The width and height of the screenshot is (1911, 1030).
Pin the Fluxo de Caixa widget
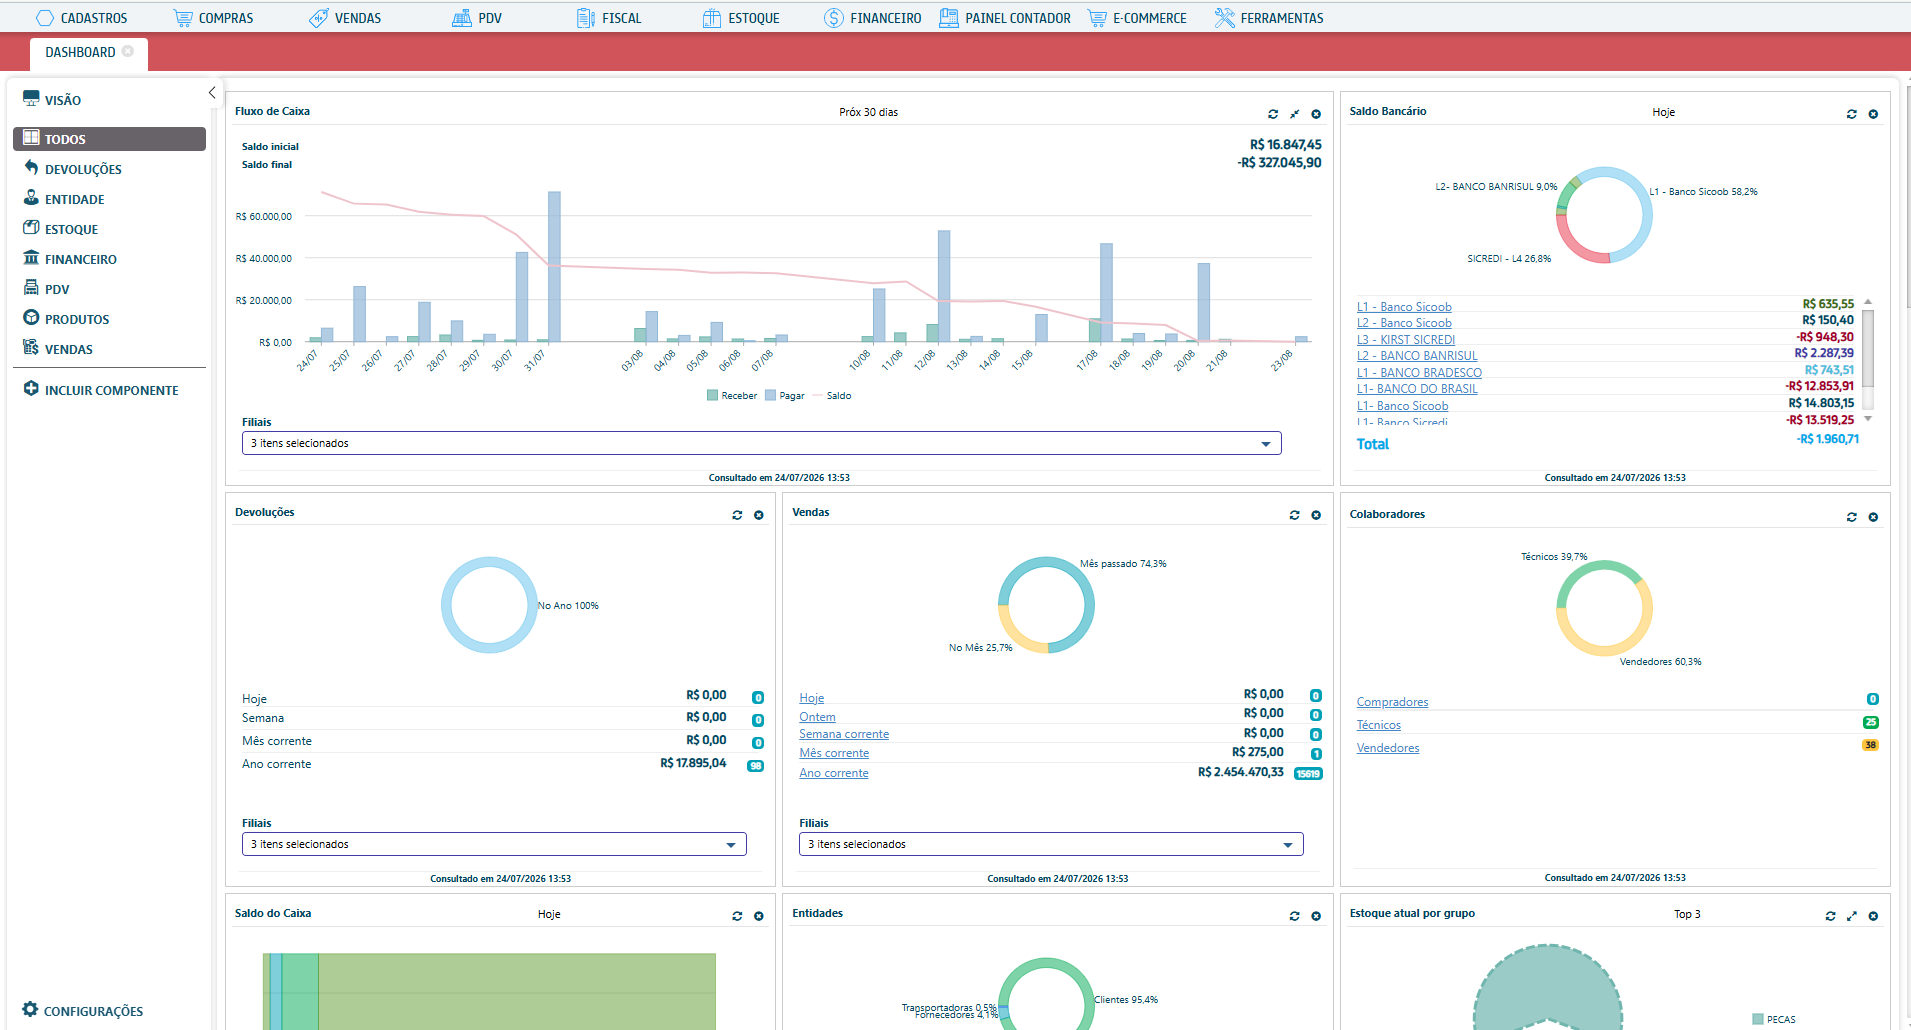coord(1294,114)
